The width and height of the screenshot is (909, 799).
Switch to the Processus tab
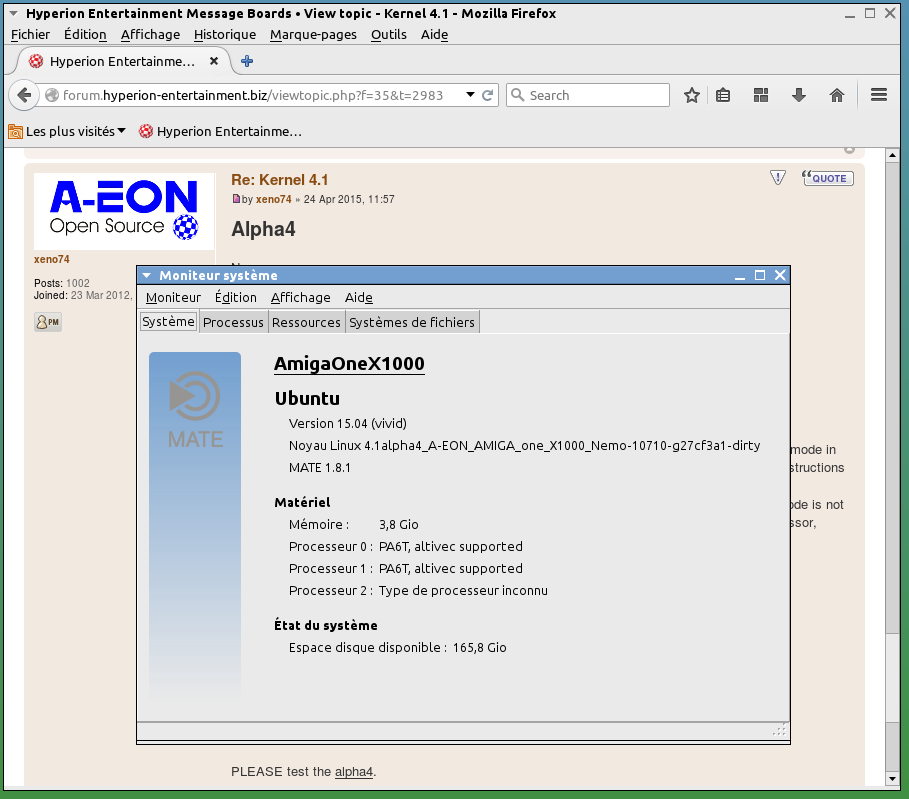[x=233, y=322]
